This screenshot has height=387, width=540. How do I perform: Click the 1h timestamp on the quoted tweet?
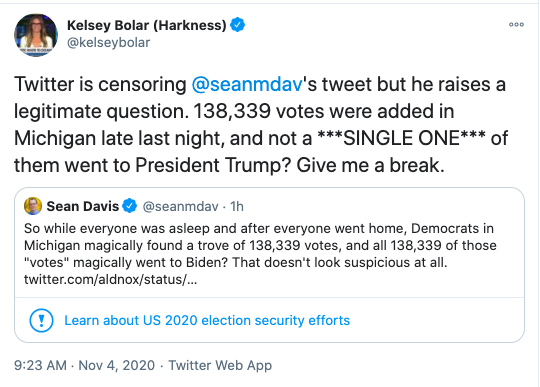[237, 206]
